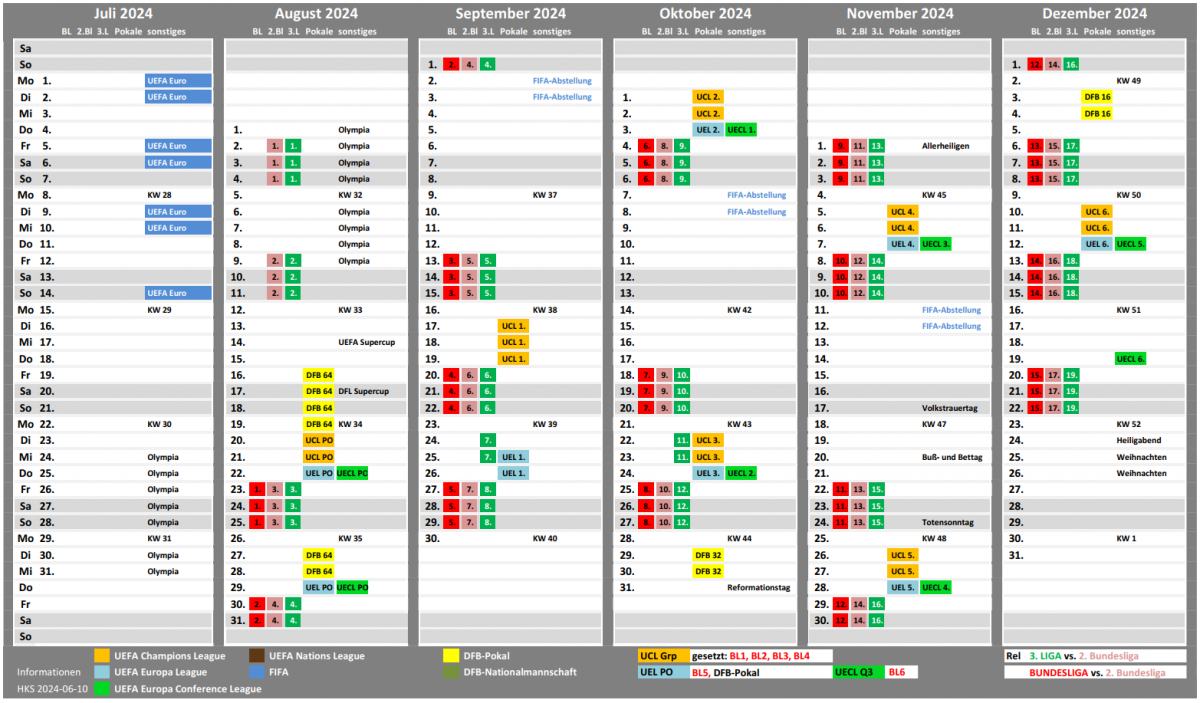Select 'Rel 3. LIGA vs. 2. Bundesliga' legend row
This screenshot has width=1200, height=703.
click(x=1094, y=656)
